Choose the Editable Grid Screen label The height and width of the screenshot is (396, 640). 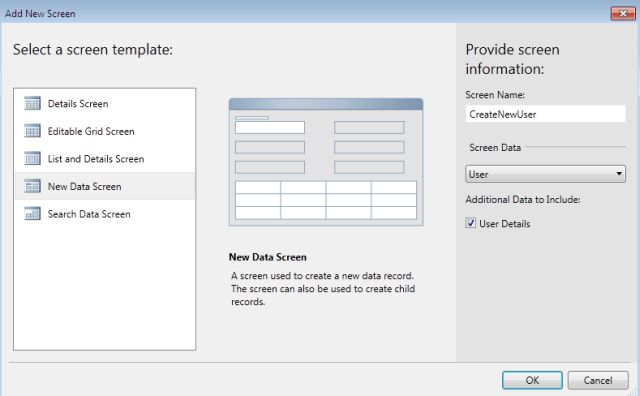tap(91, 131)
